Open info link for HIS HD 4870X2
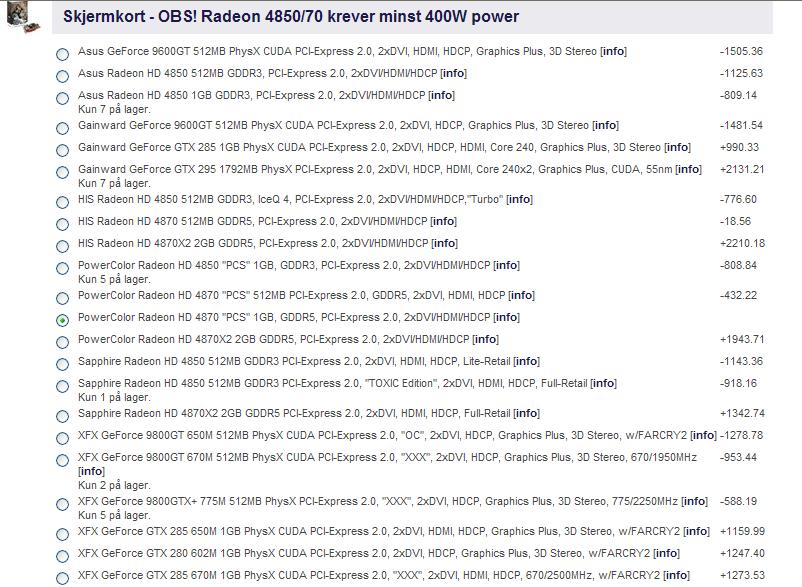The height and width of the screenshot is (587, 802). point(444,243)
